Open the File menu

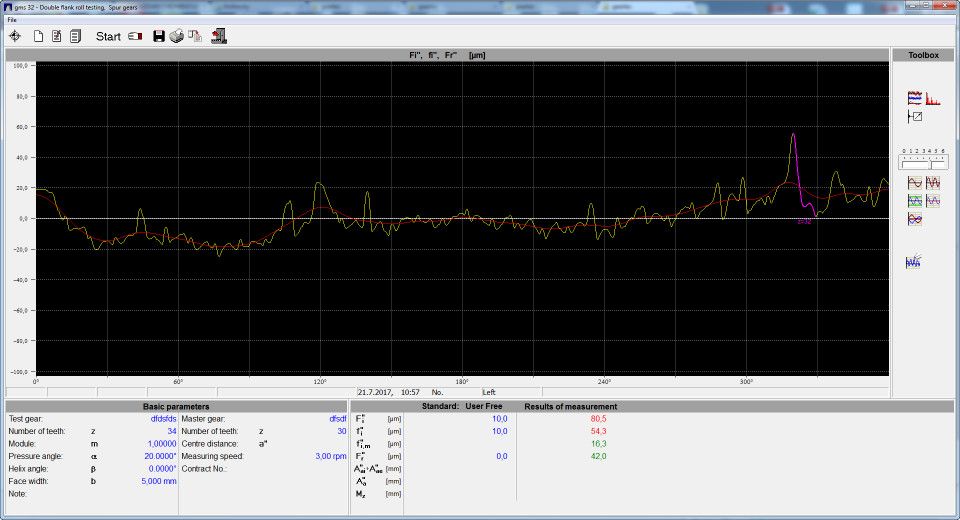[12, 19]
